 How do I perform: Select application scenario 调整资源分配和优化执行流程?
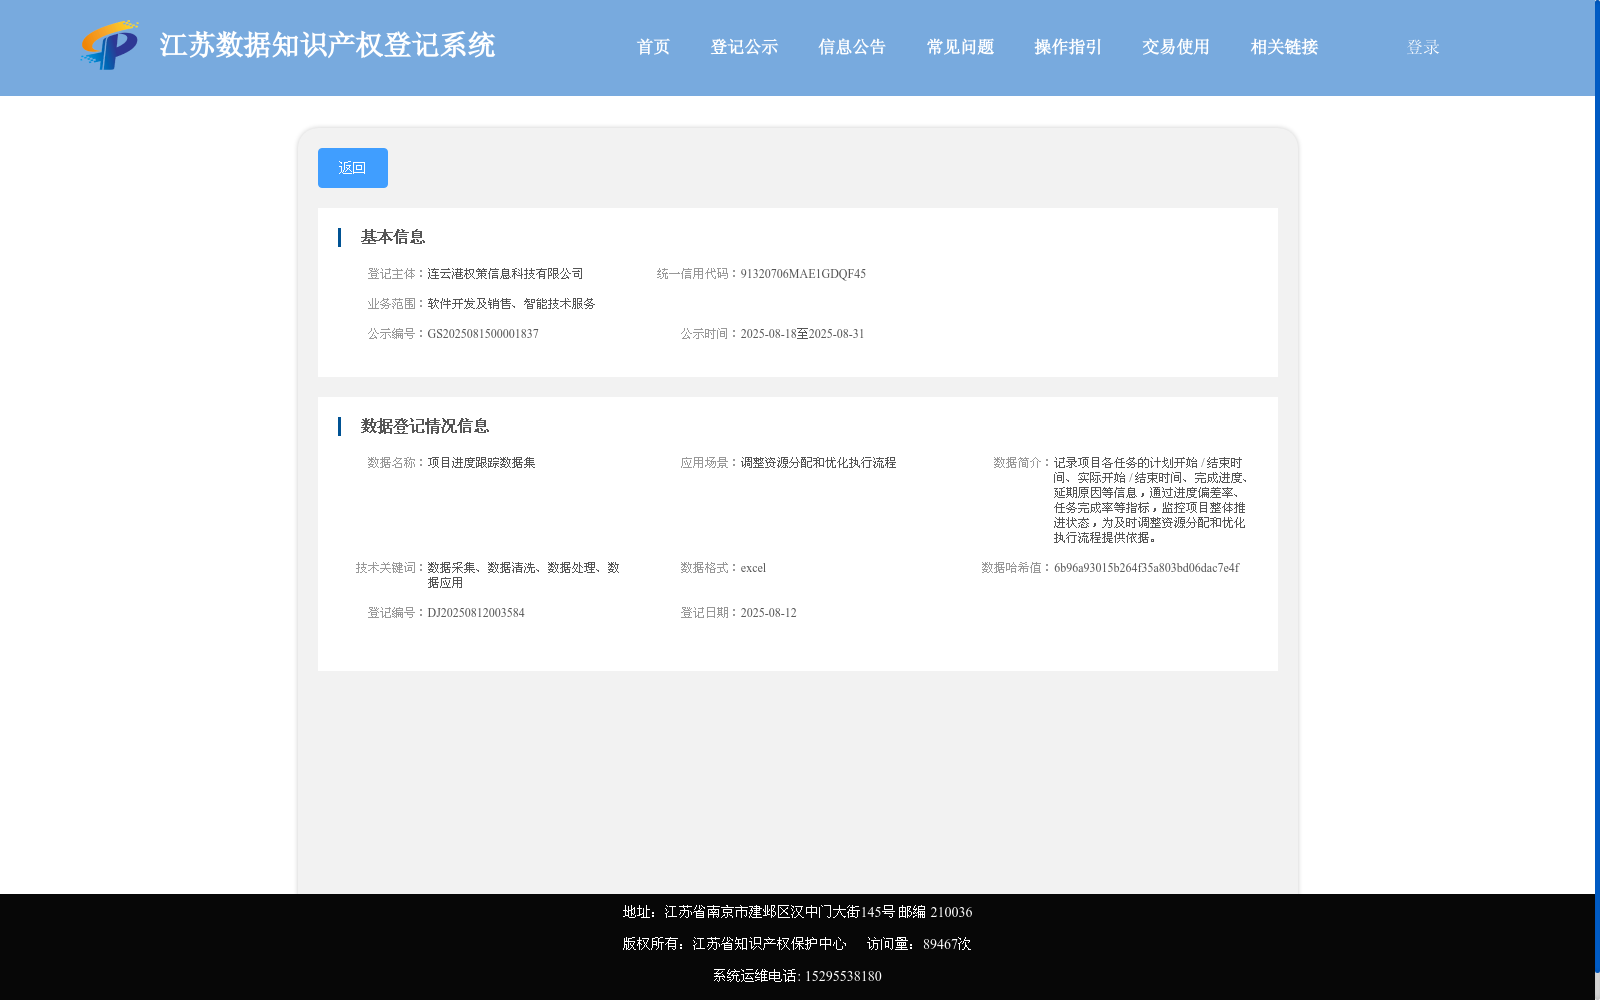pos(818,463)
